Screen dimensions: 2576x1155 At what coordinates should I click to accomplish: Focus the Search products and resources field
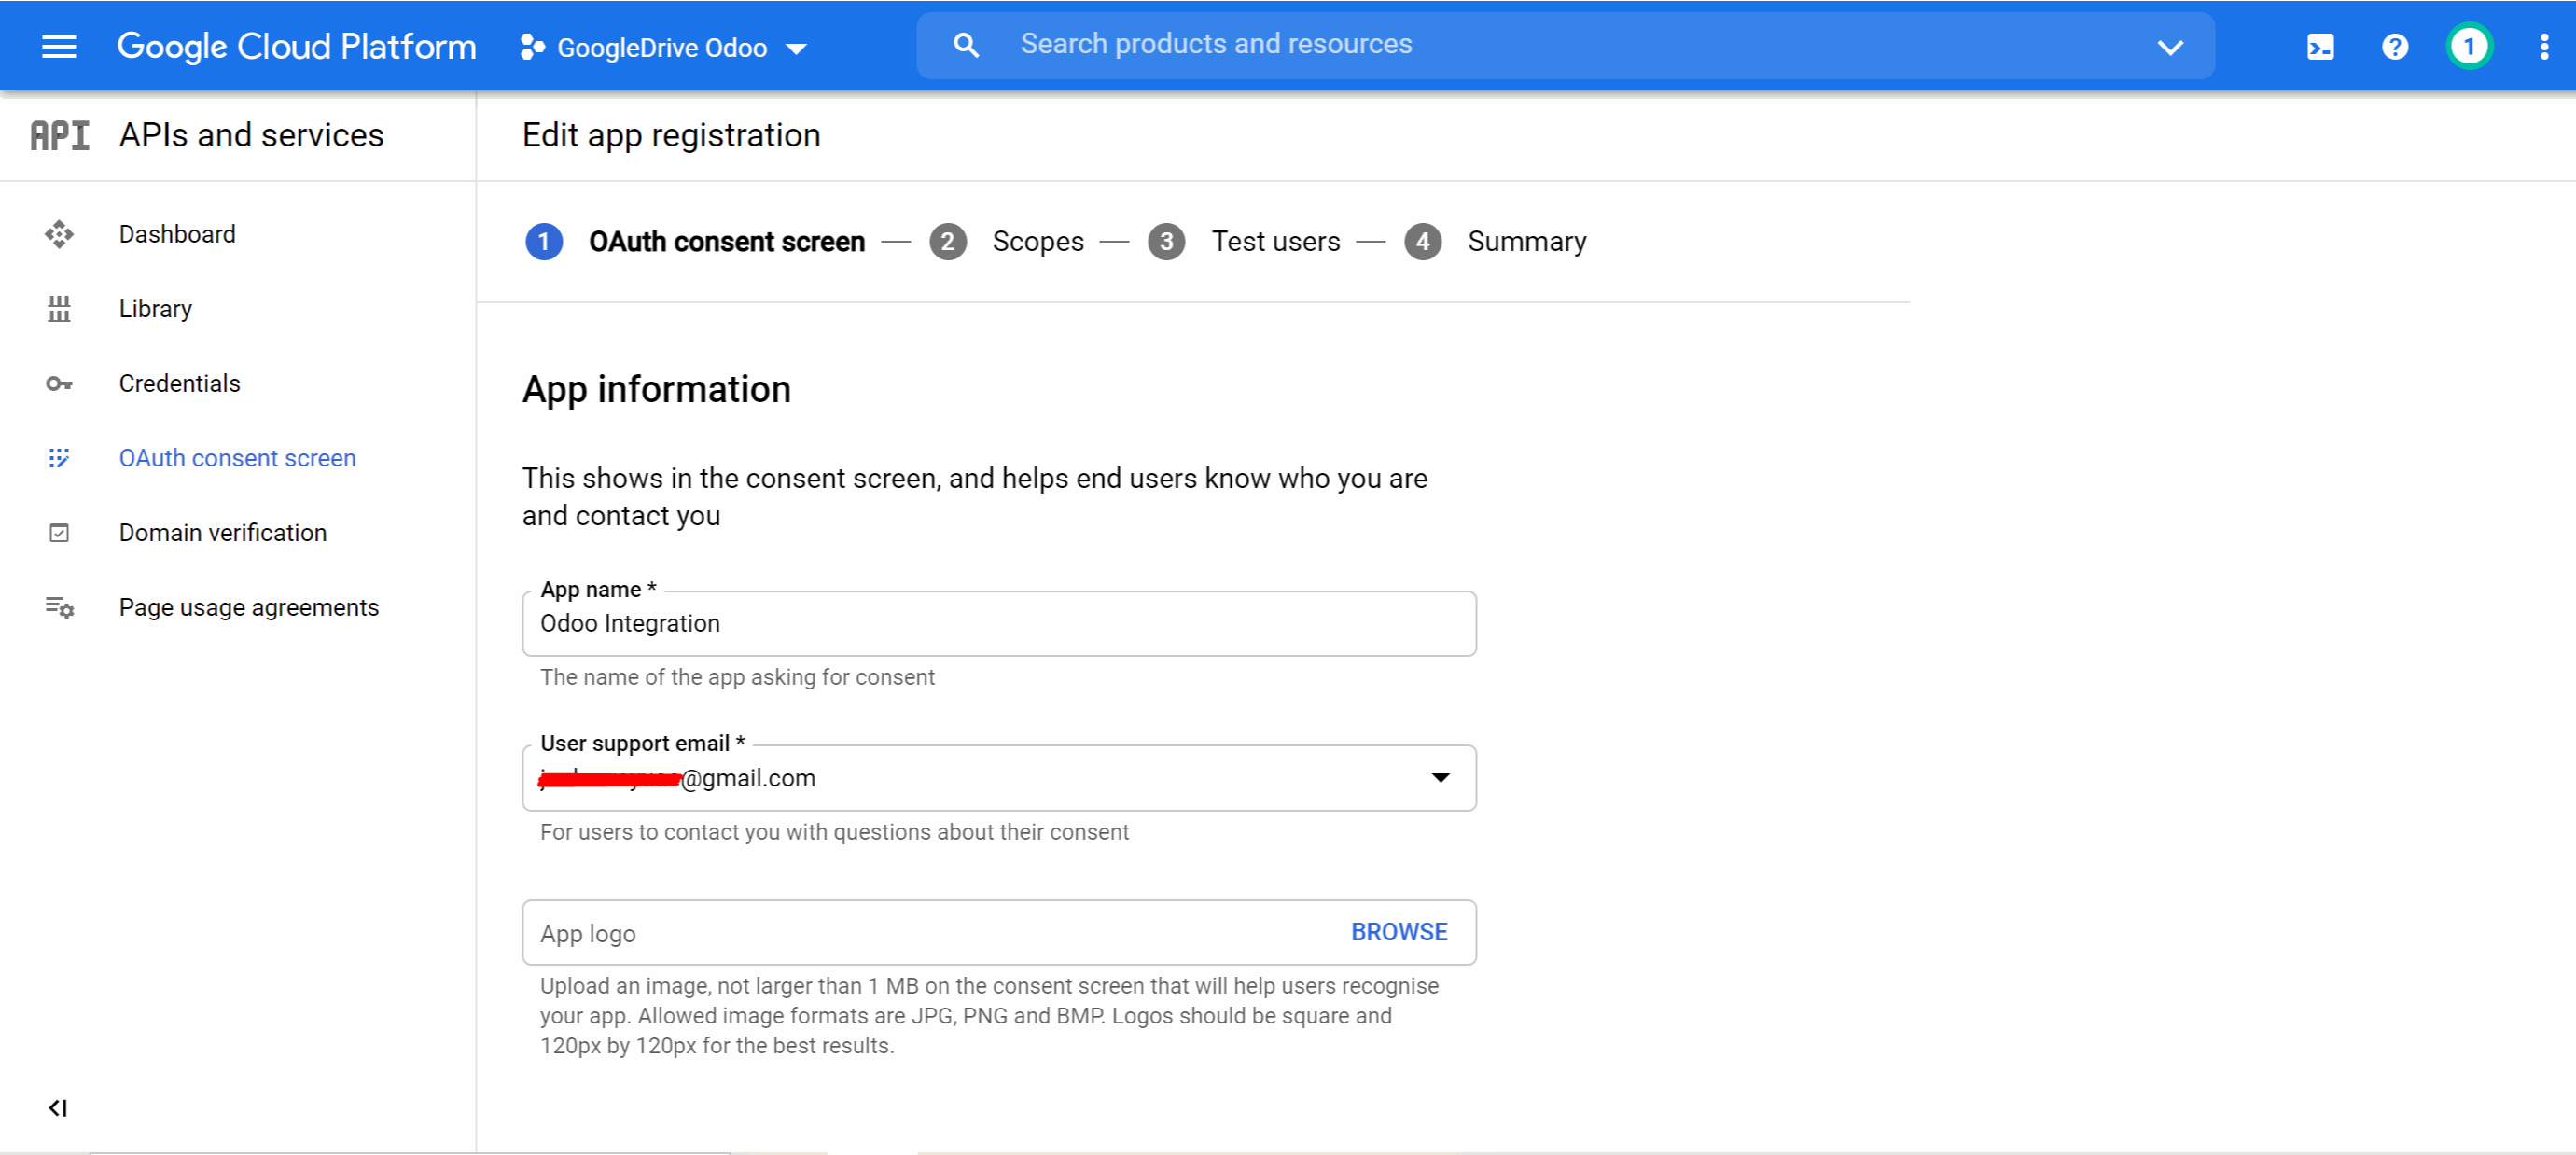pyautogui.click(x=1565, y=45)
